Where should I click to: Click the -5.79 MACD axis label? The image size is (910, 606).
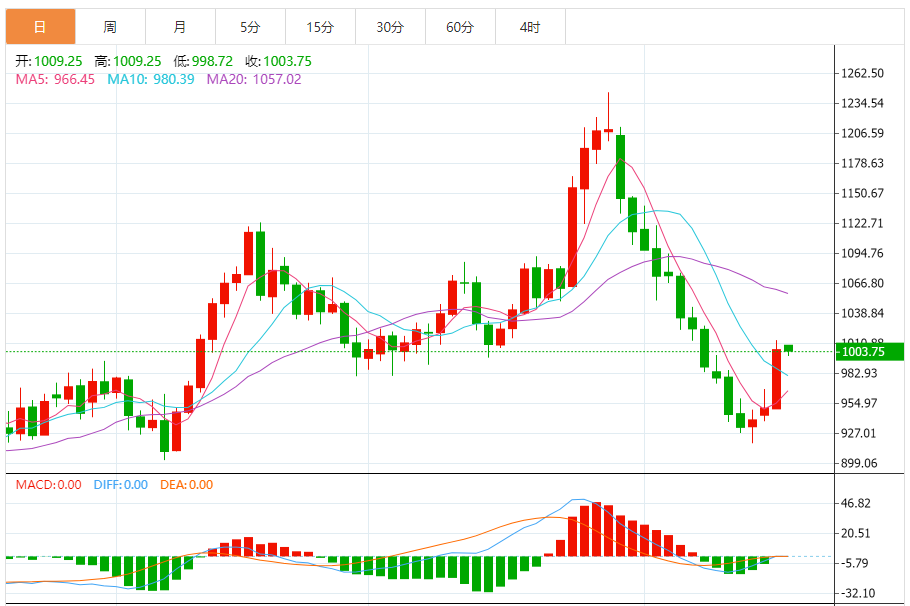pyautogui.click(x=854, y=563)
